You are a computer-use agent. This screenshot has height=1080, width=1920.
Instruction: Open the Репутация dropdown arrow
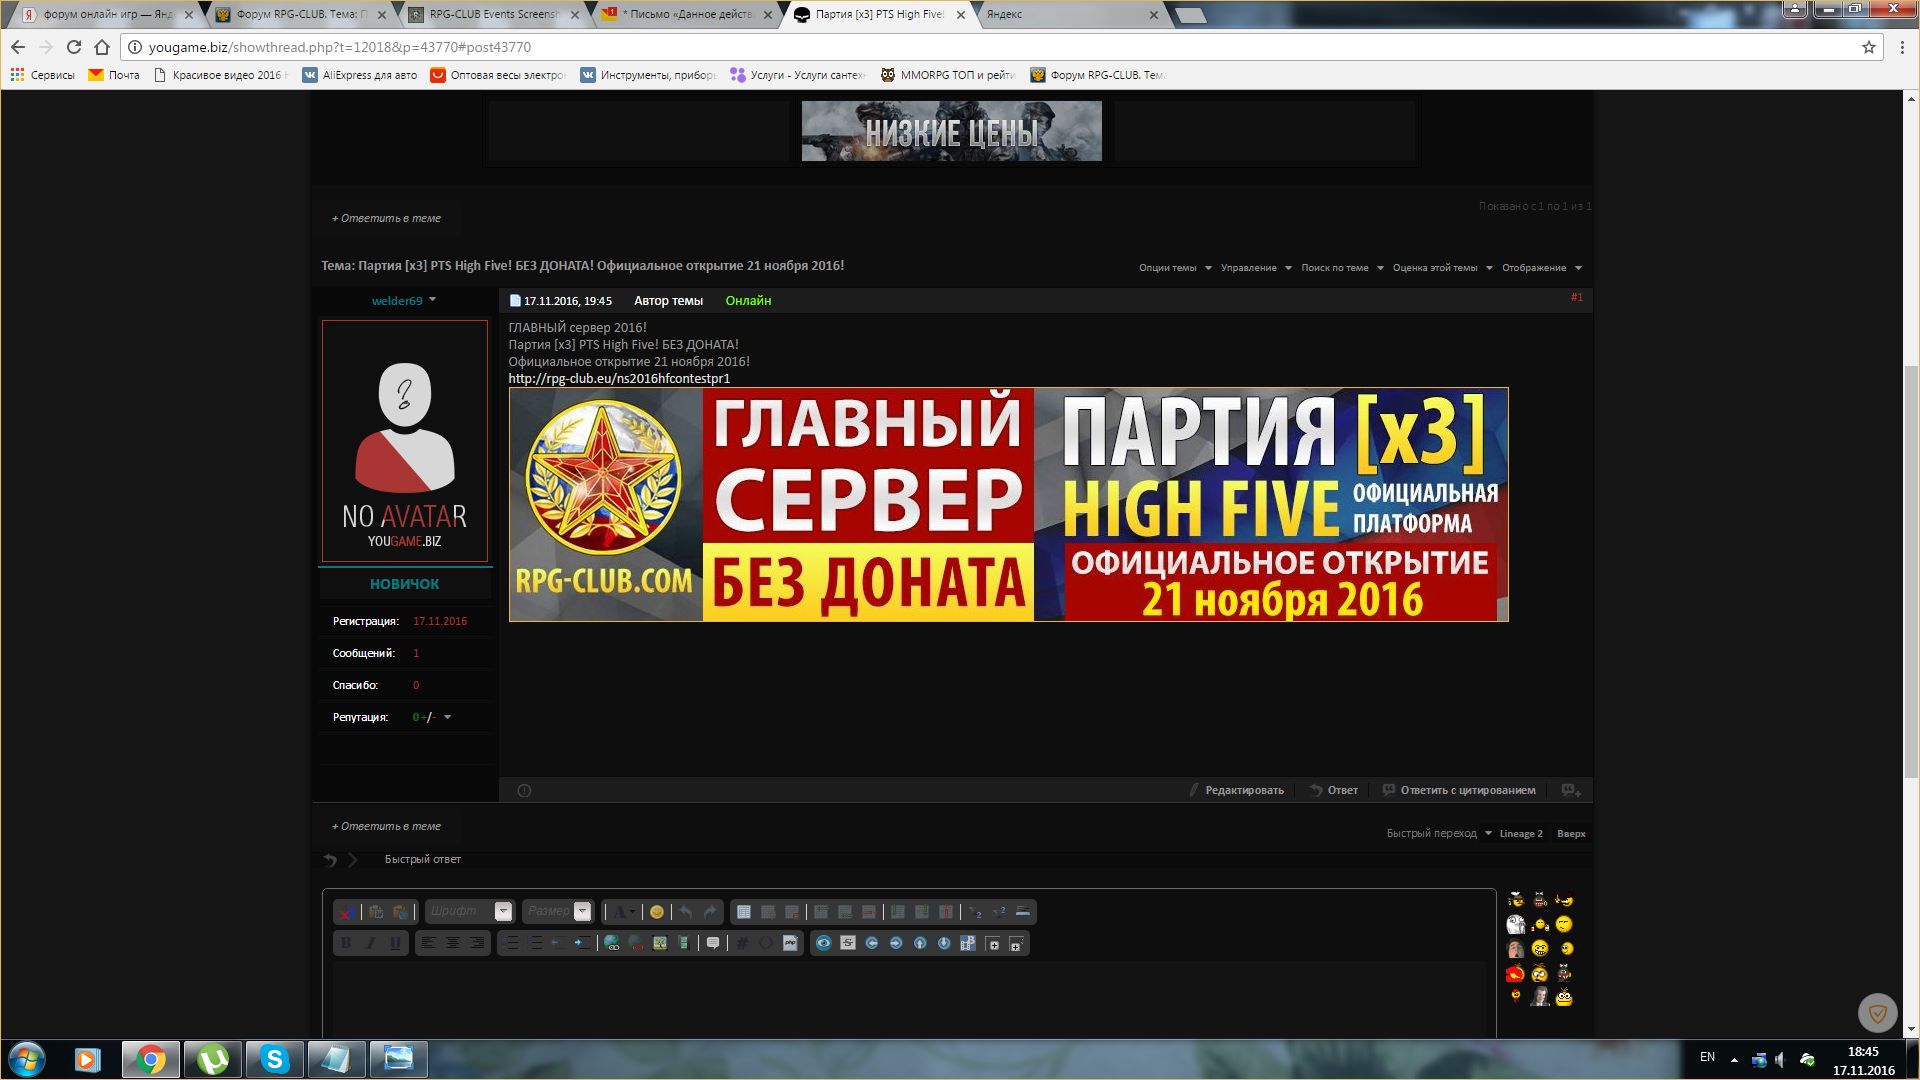(447, 717)
